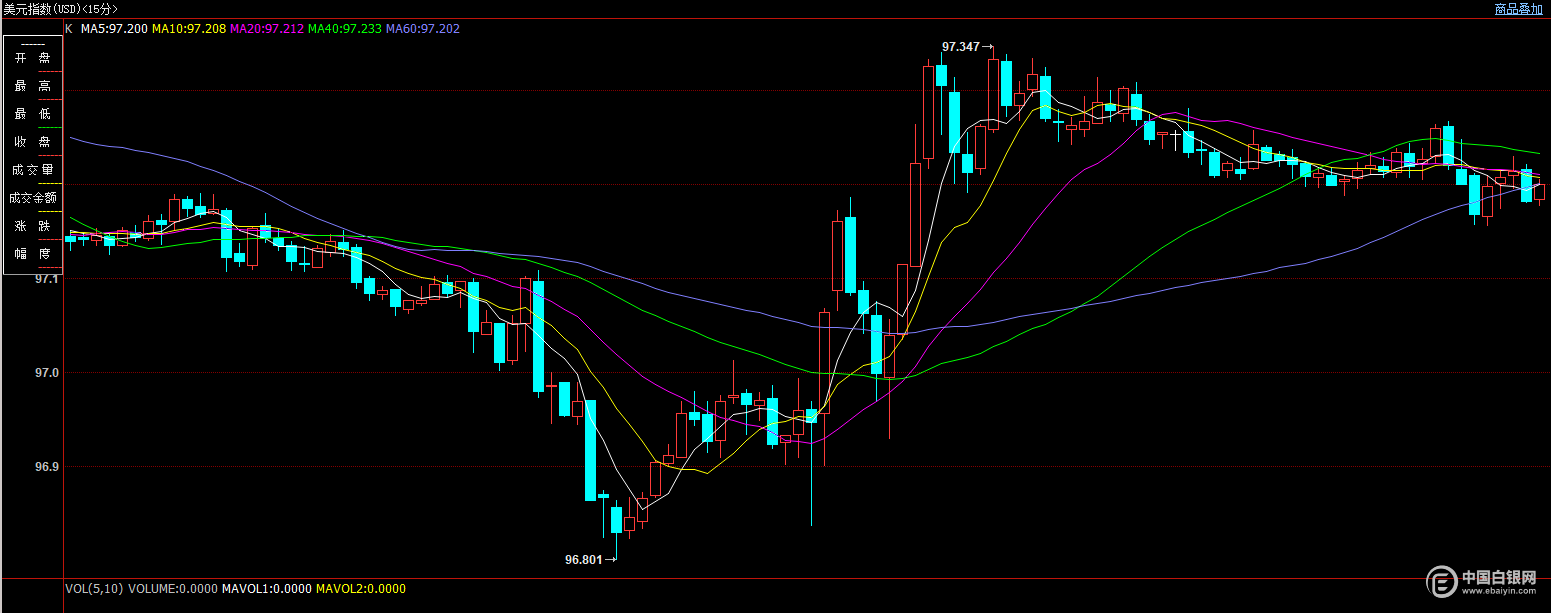
Task: Click the MA5:97.200 moving average label
Action: coord(115,29)
